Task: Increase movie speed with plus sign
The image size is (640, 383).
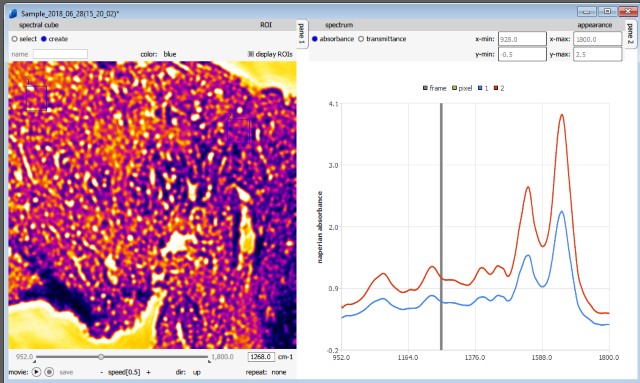Action: (149, 372)
